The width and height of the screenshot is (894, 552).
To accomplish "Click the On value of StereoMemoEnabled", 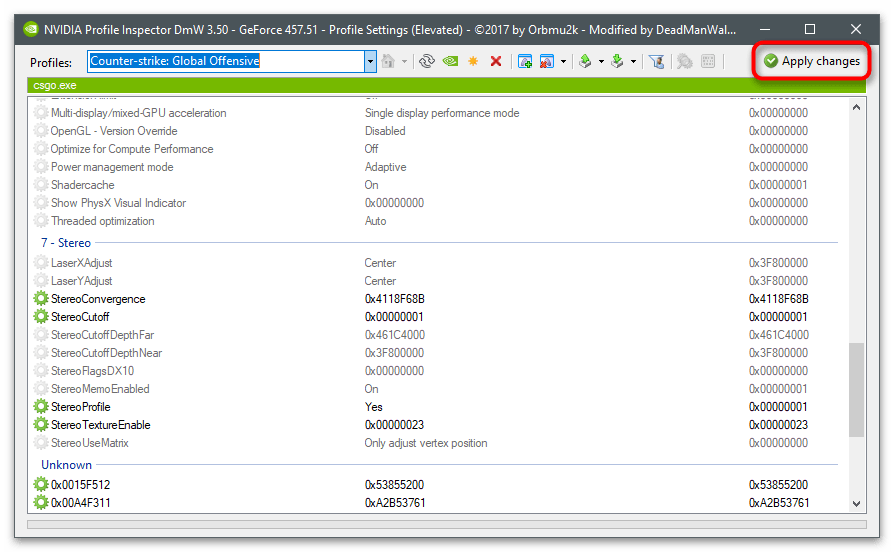I will (x=371, y=389).
